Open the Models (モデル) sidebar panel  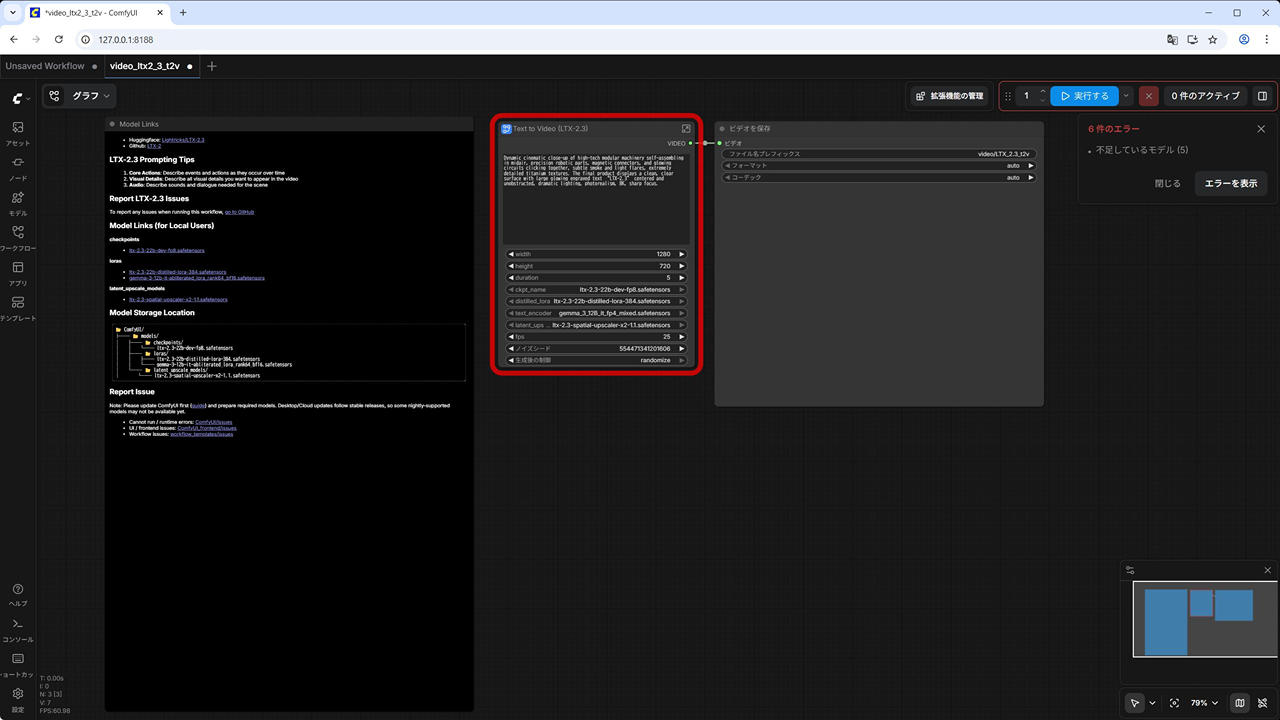point(18,202)
